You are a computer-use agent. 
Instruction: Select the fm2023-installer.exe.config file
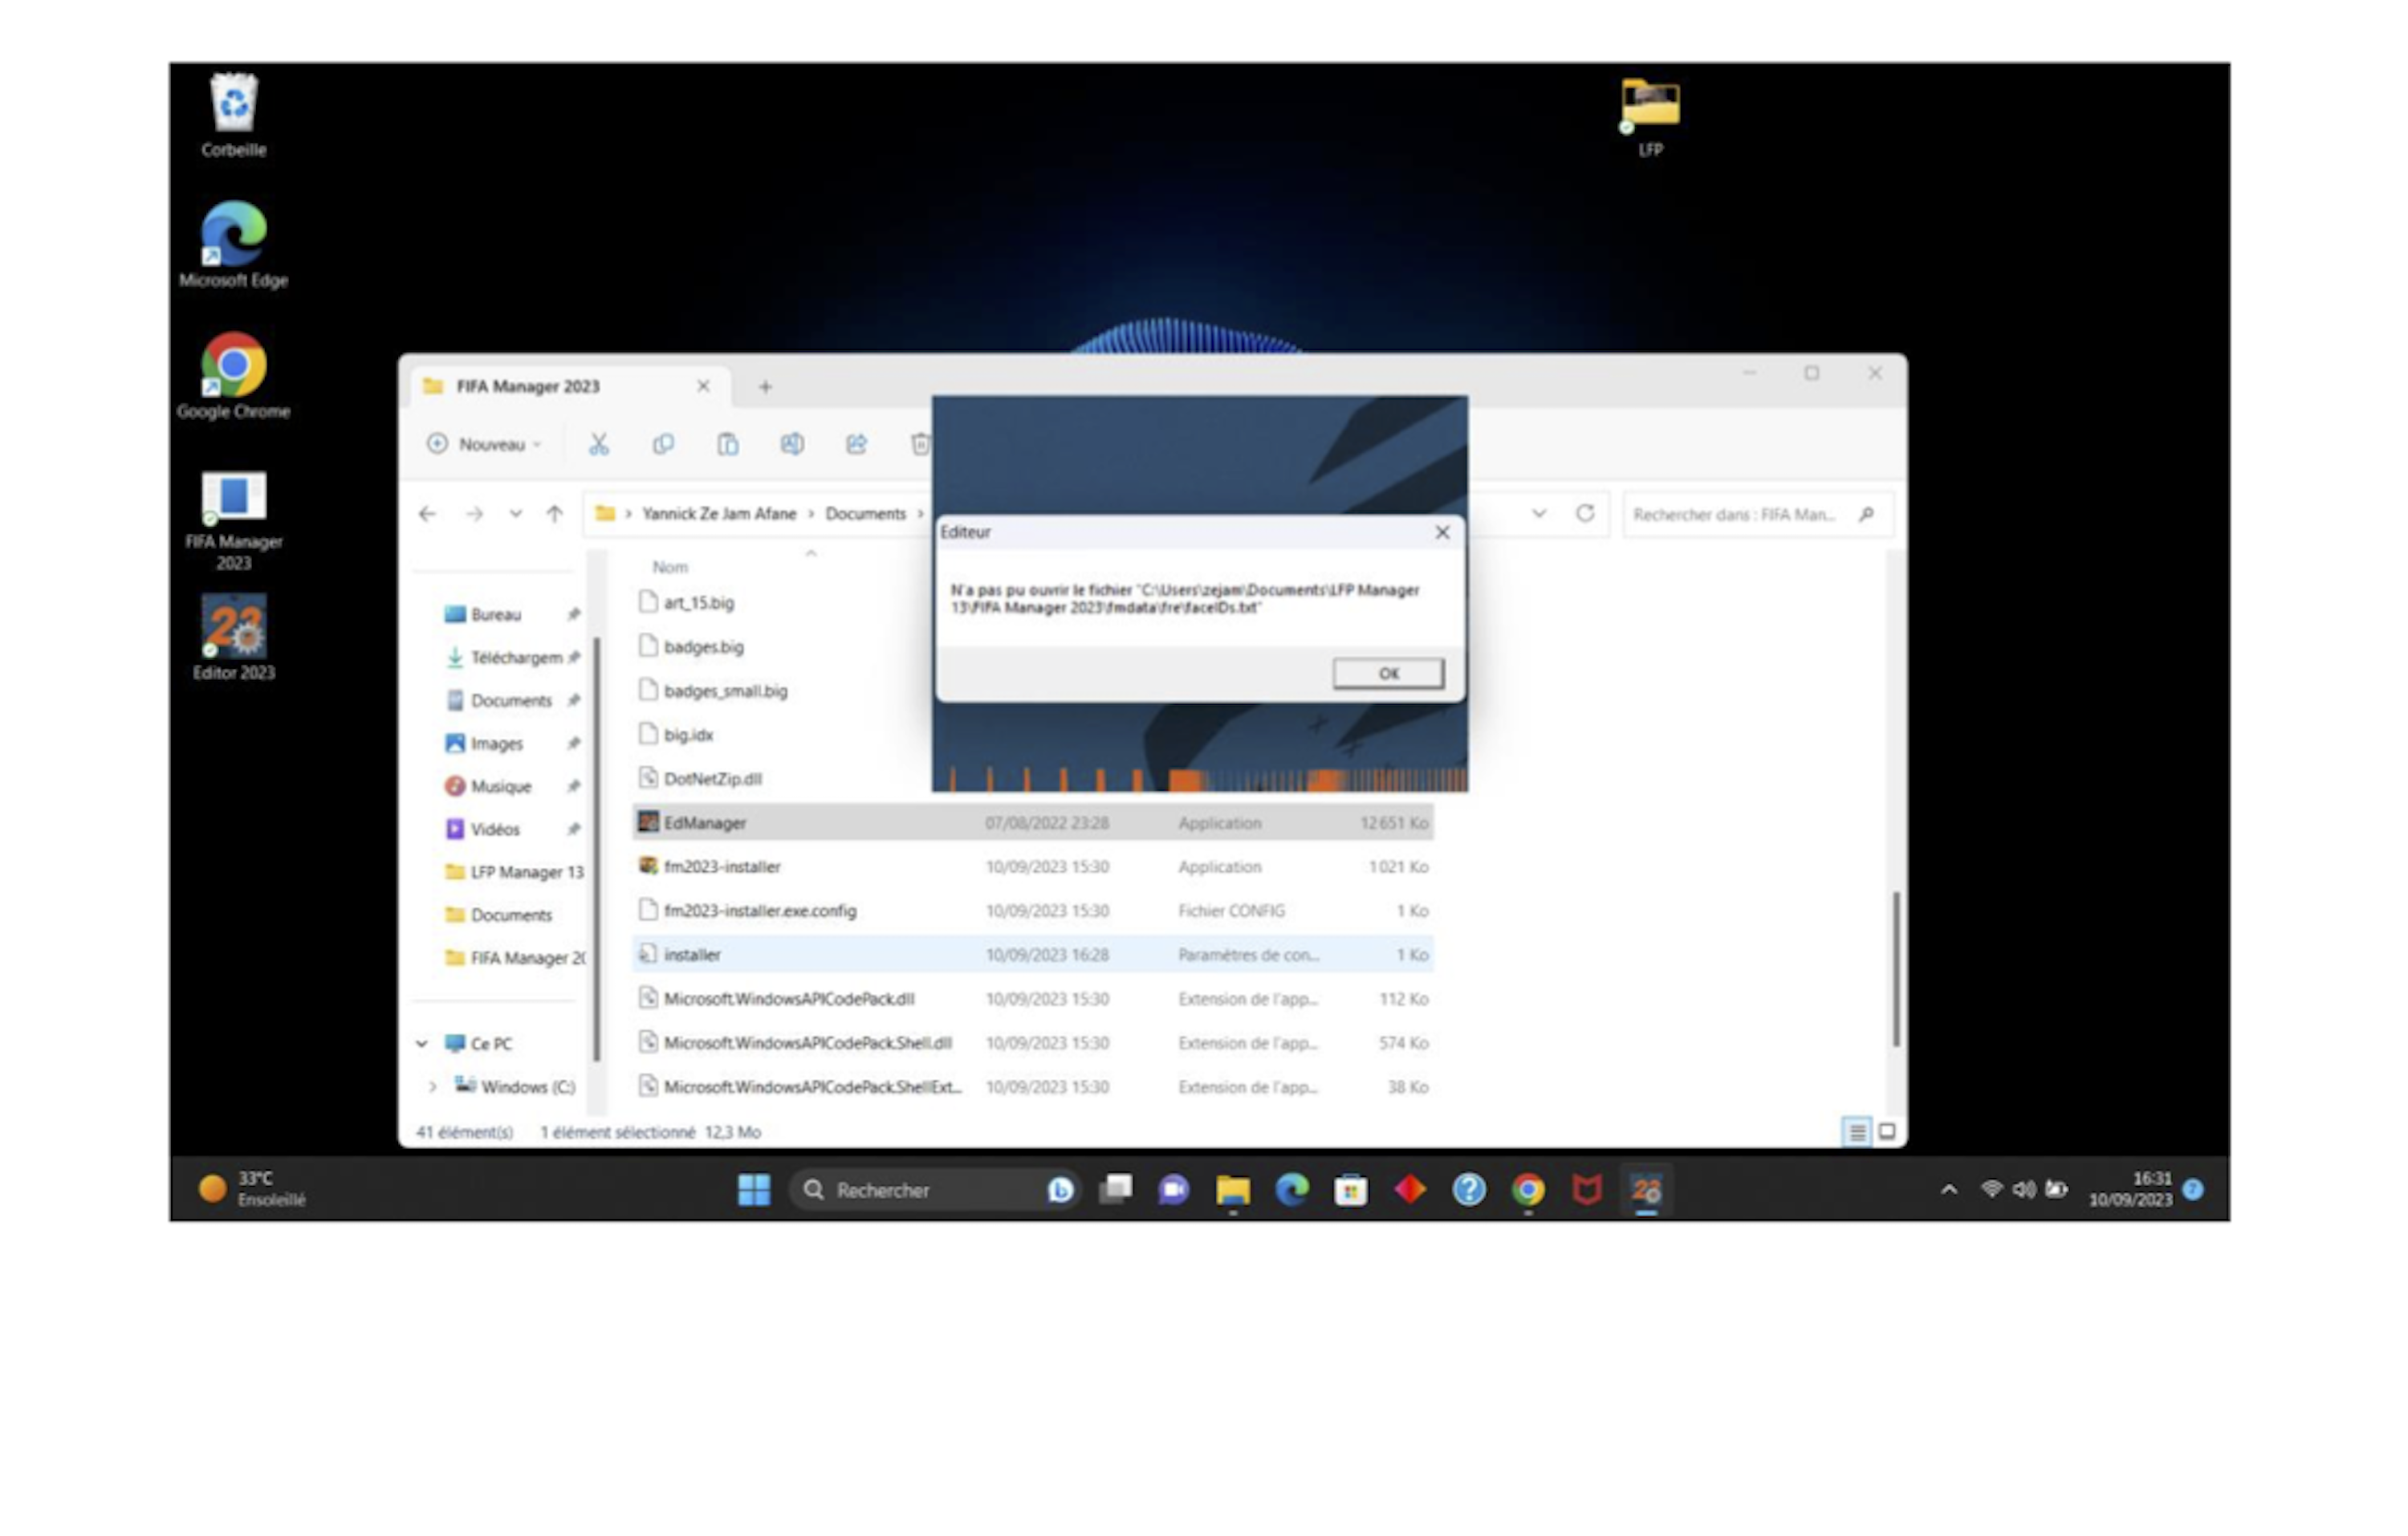pos(1033,911)
